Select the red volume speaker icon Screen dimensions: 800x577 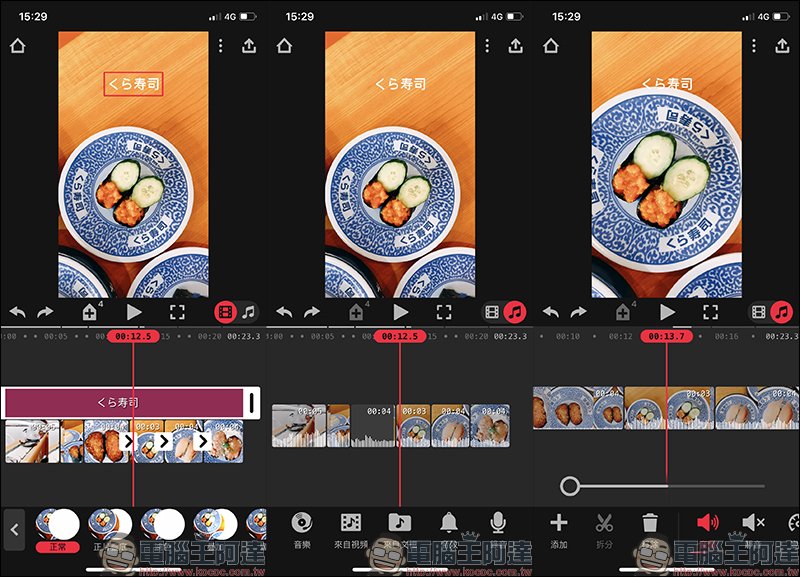coord(708,522)
